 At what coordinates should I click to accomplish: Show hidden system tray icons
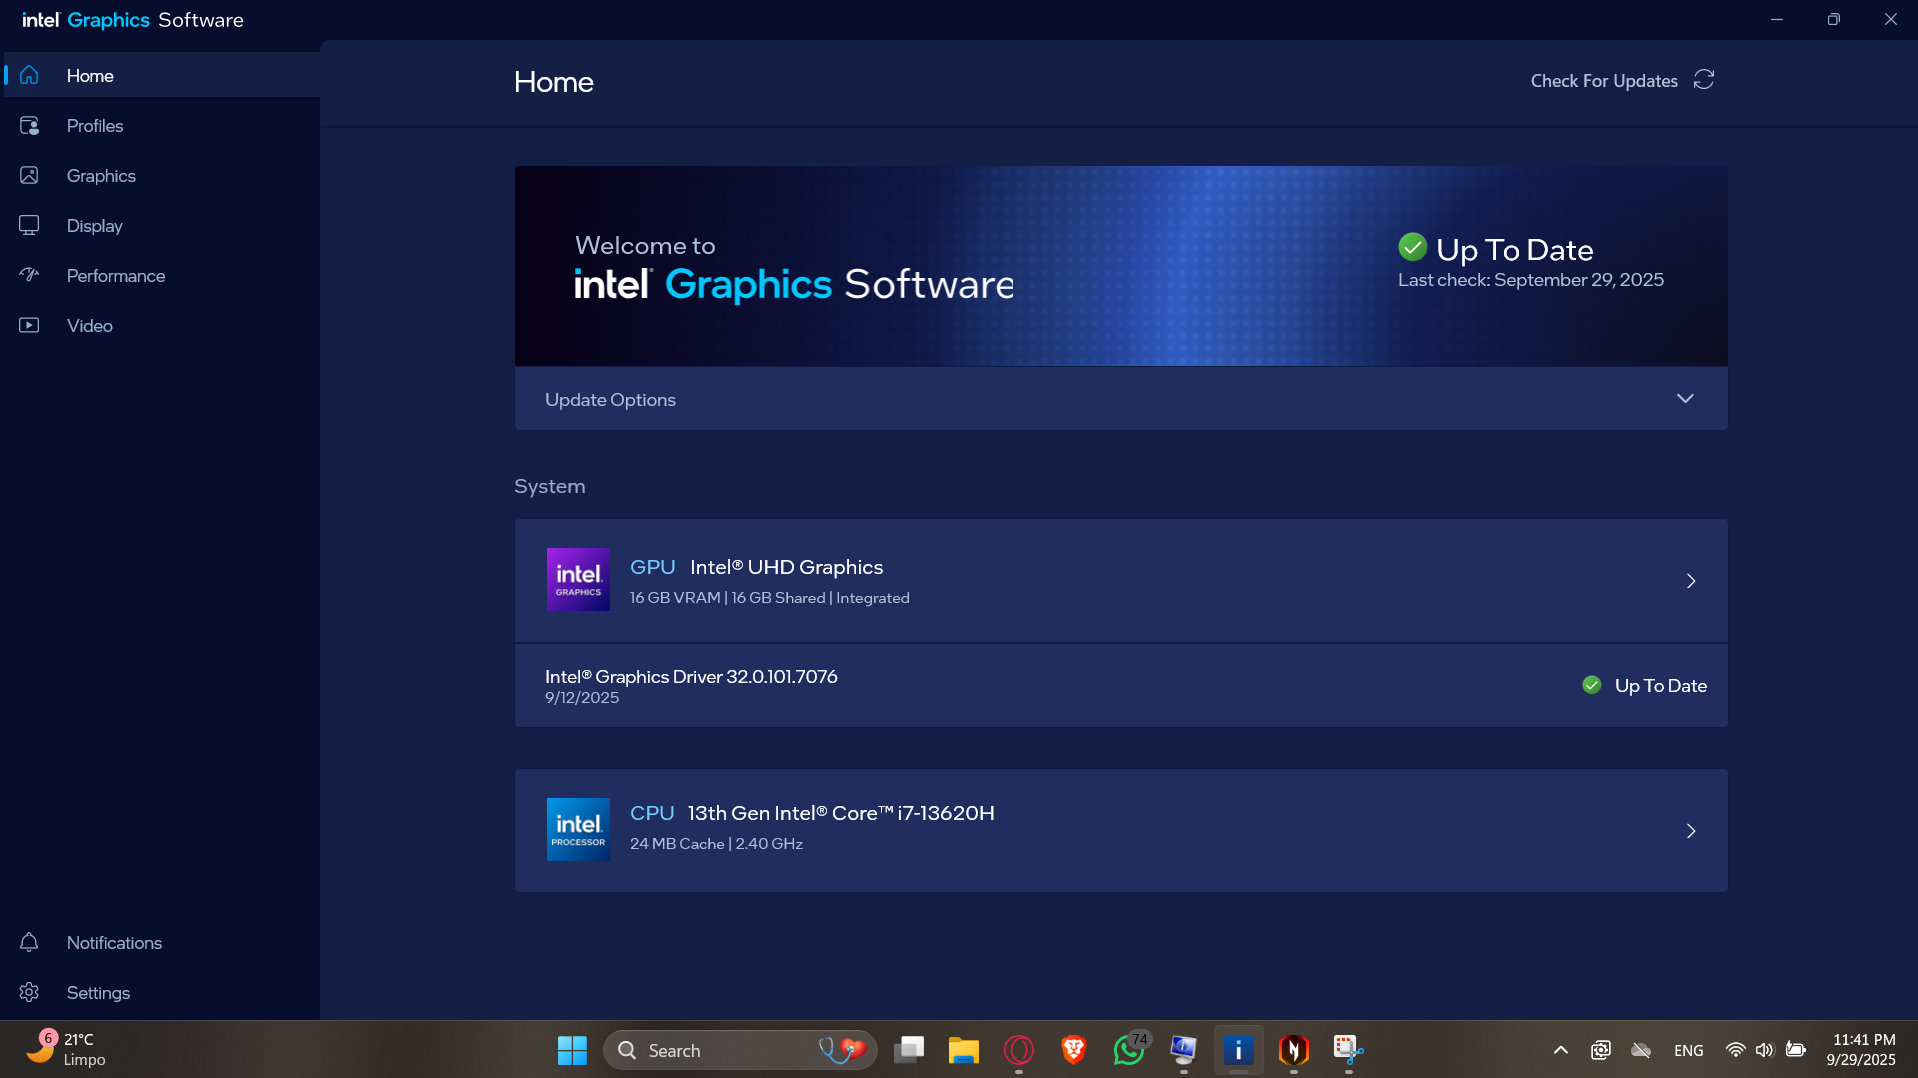pyautogui.click(x=1560, y=1050)
